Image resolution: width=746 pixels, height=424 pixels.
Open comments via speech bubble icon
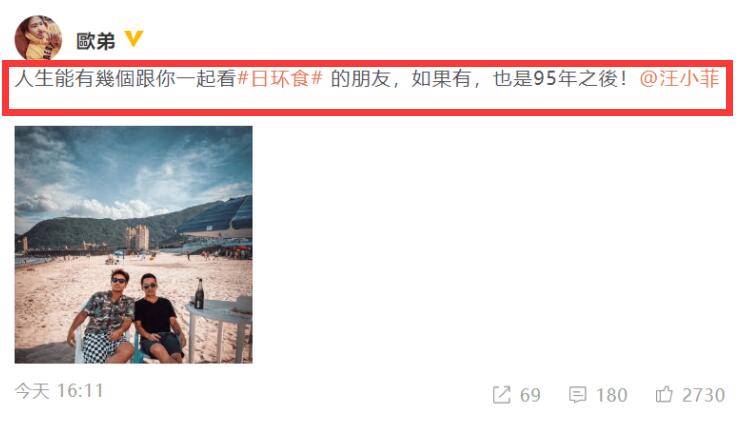[578, 394]
